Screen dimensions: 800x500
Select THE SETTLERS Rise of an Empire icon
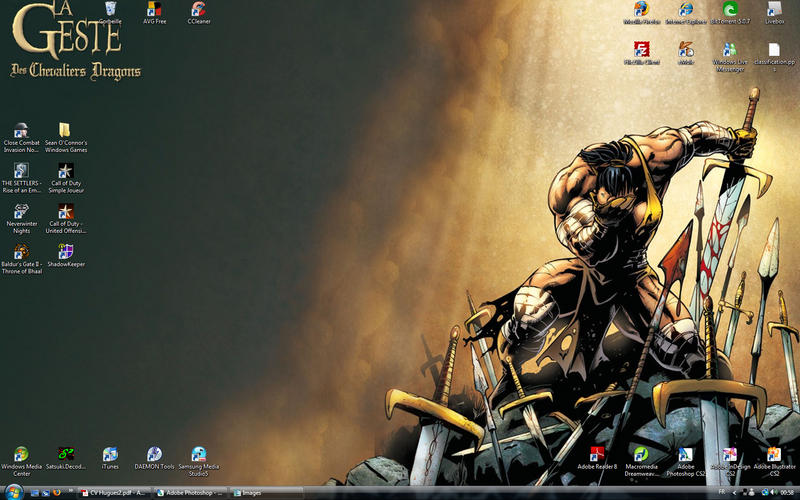pos(21,178)
